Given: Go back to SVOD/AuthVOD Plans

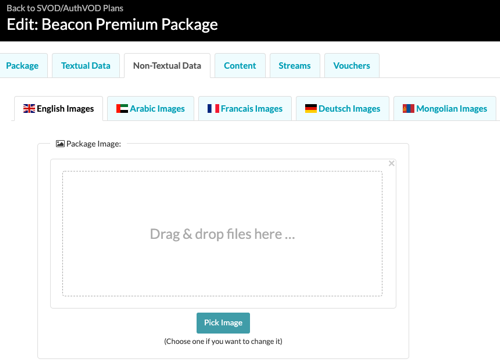Looking at the screenshot, I should pos(65,8).
